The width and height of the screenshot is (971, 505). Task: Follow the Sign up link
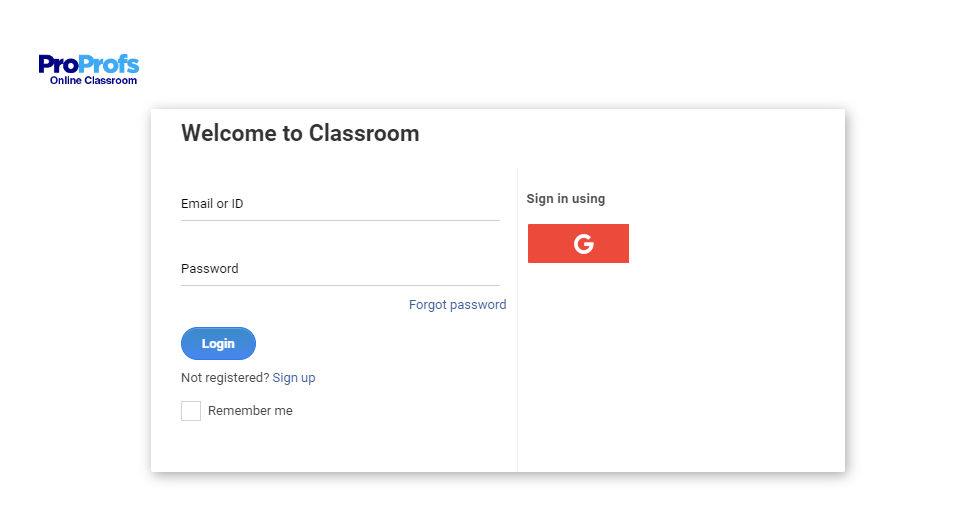294,378
